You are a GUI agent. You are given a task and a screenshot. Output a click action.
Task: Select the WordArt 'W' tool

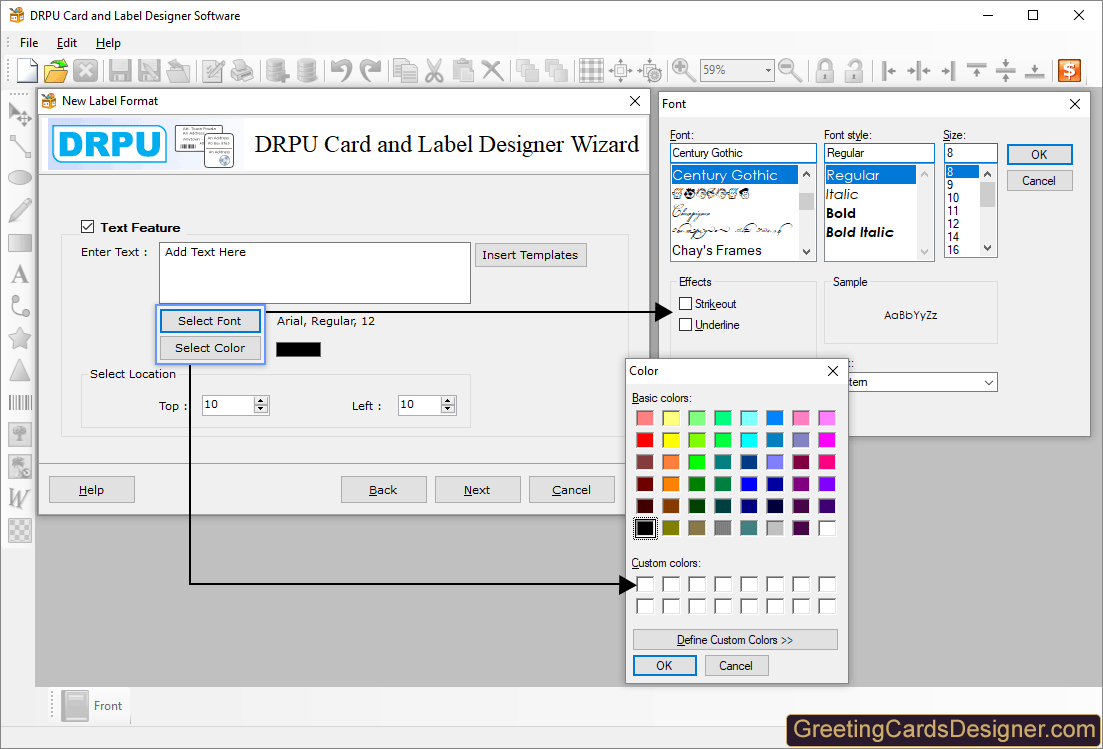[19, 499]
